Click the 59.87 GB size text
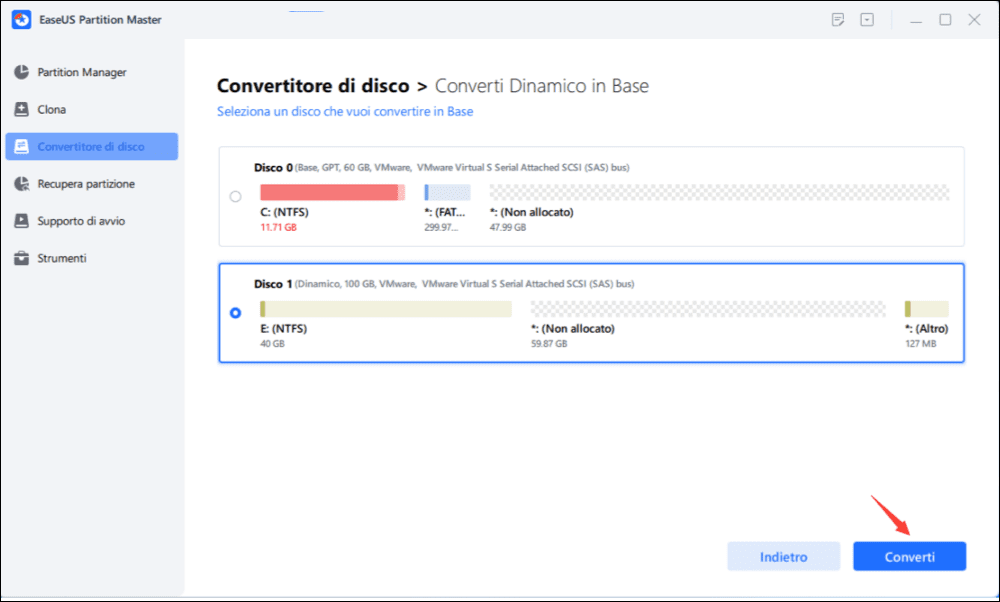The width and height of the screenshot is (1000, 602). (x=549, y=344)
